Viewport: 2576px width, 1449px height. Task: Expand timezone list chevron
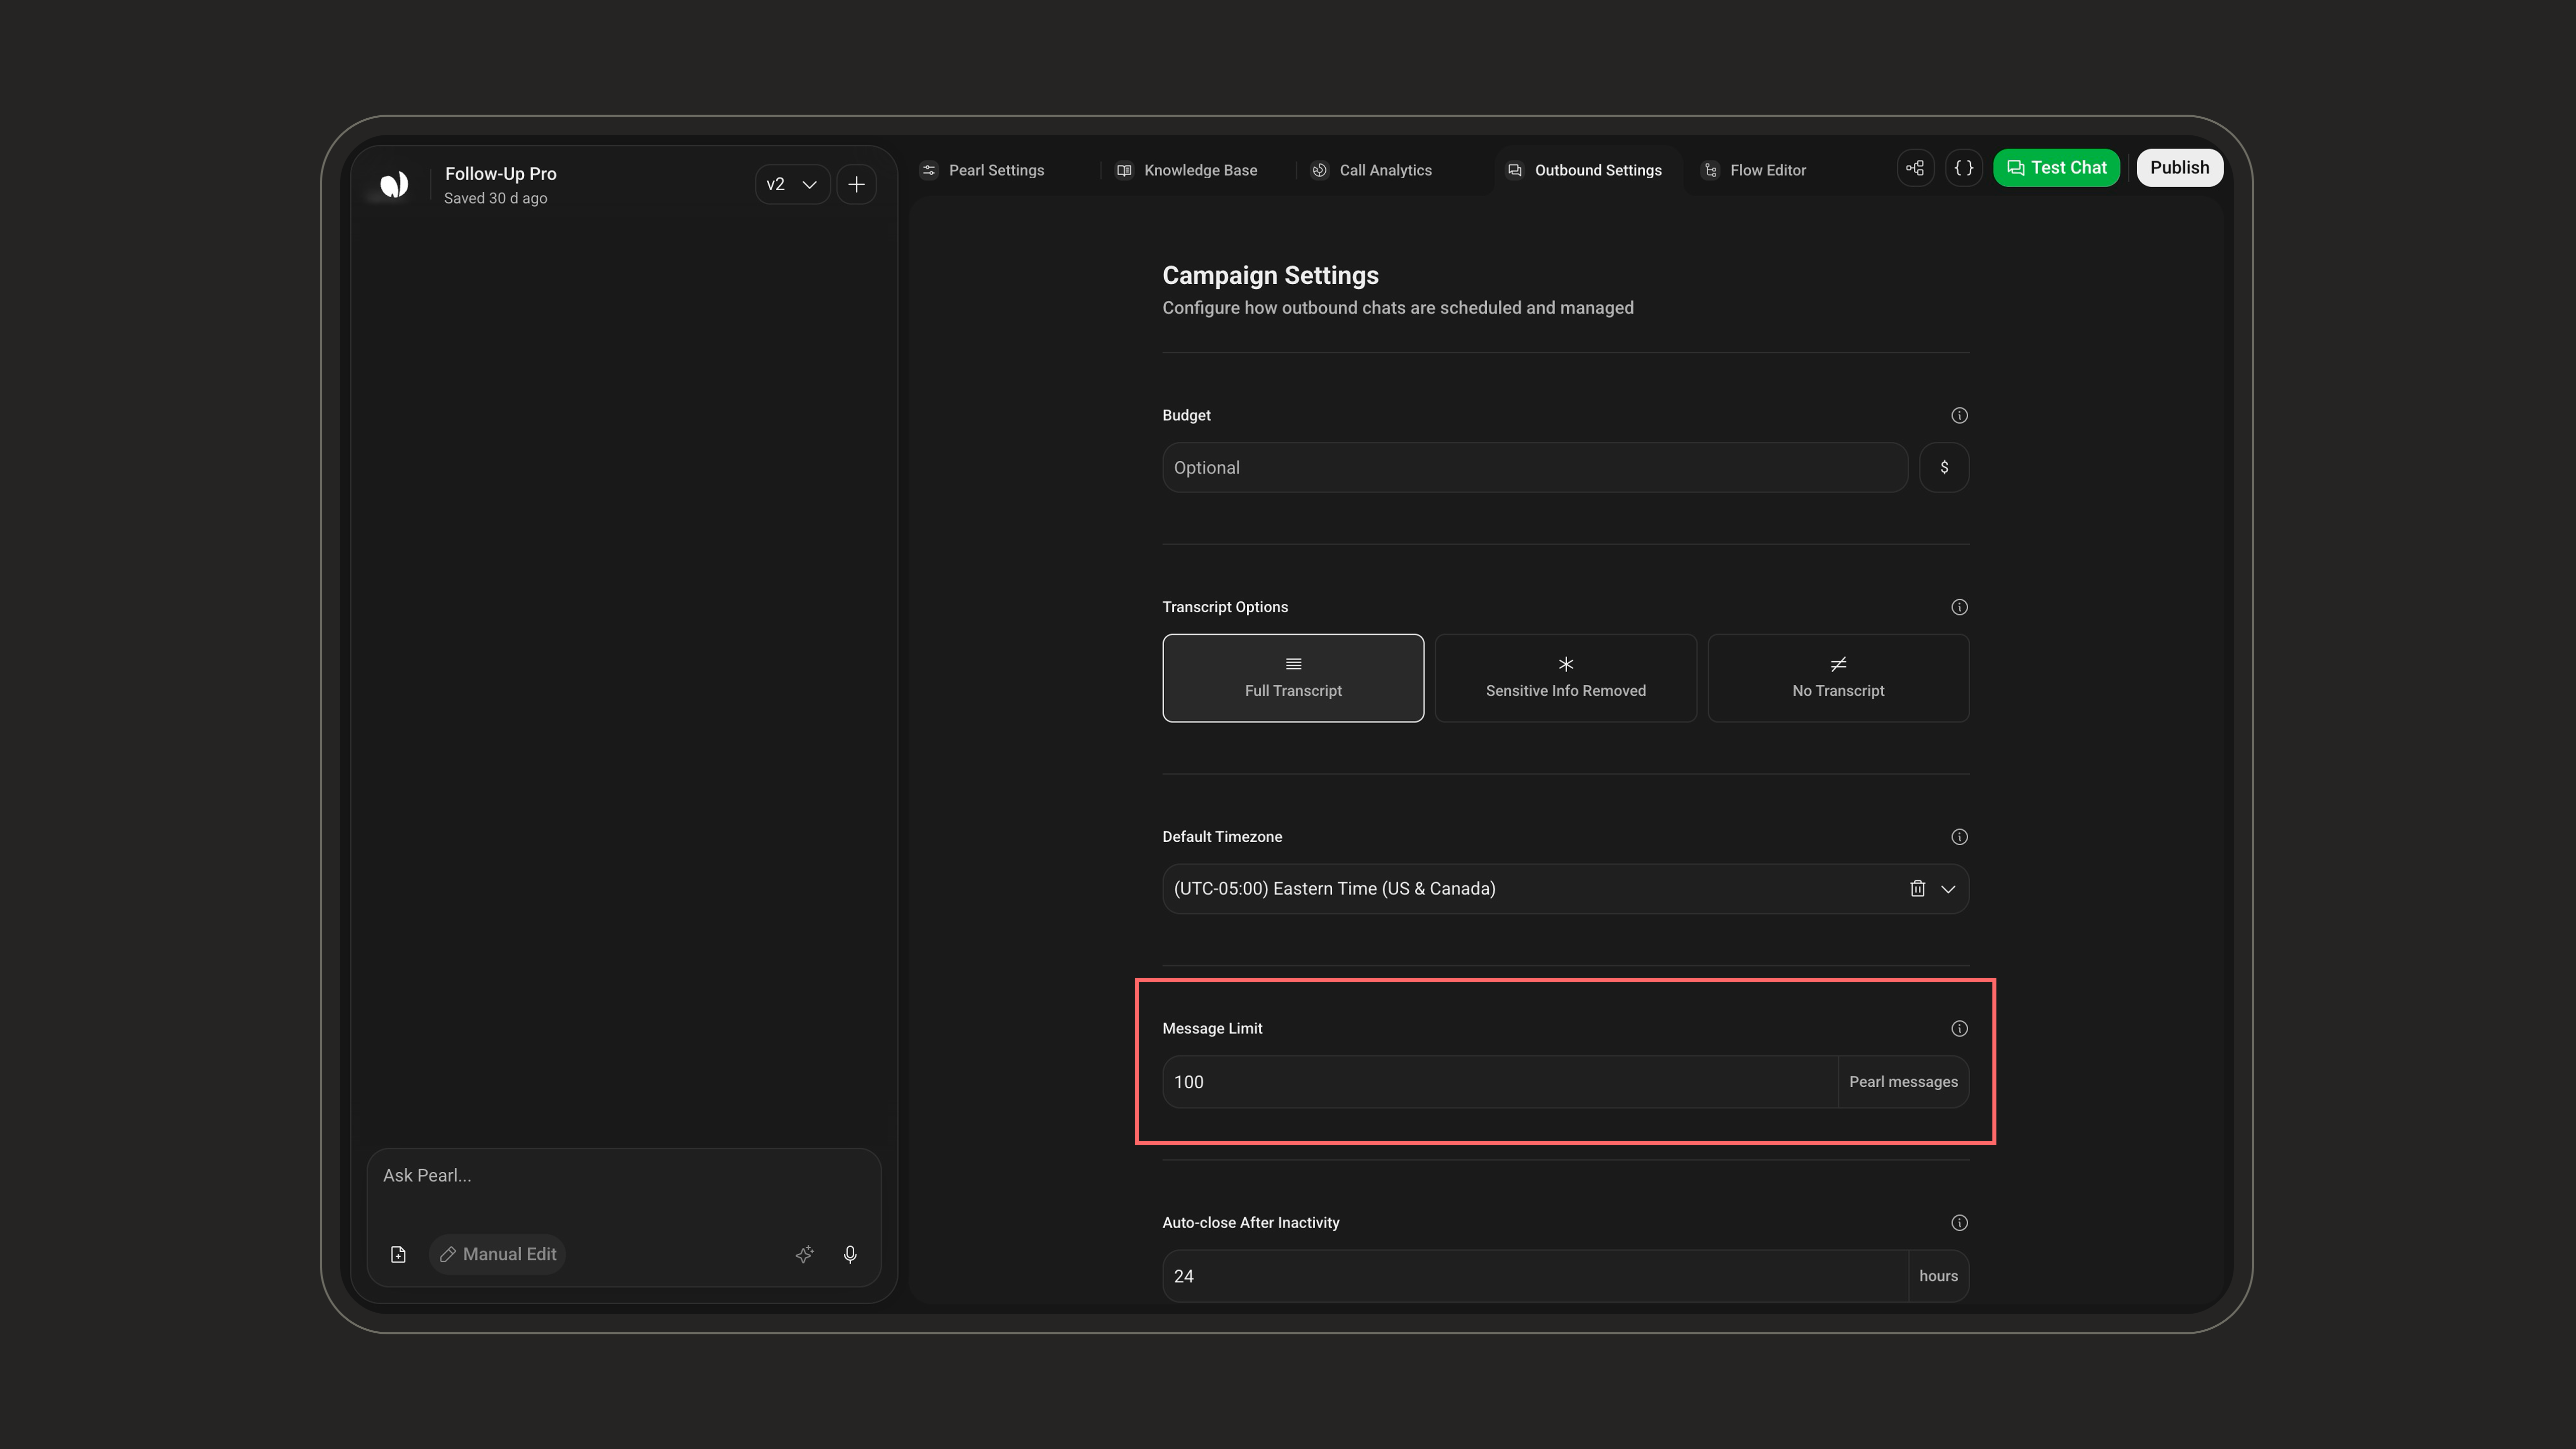pos(1948,889)
